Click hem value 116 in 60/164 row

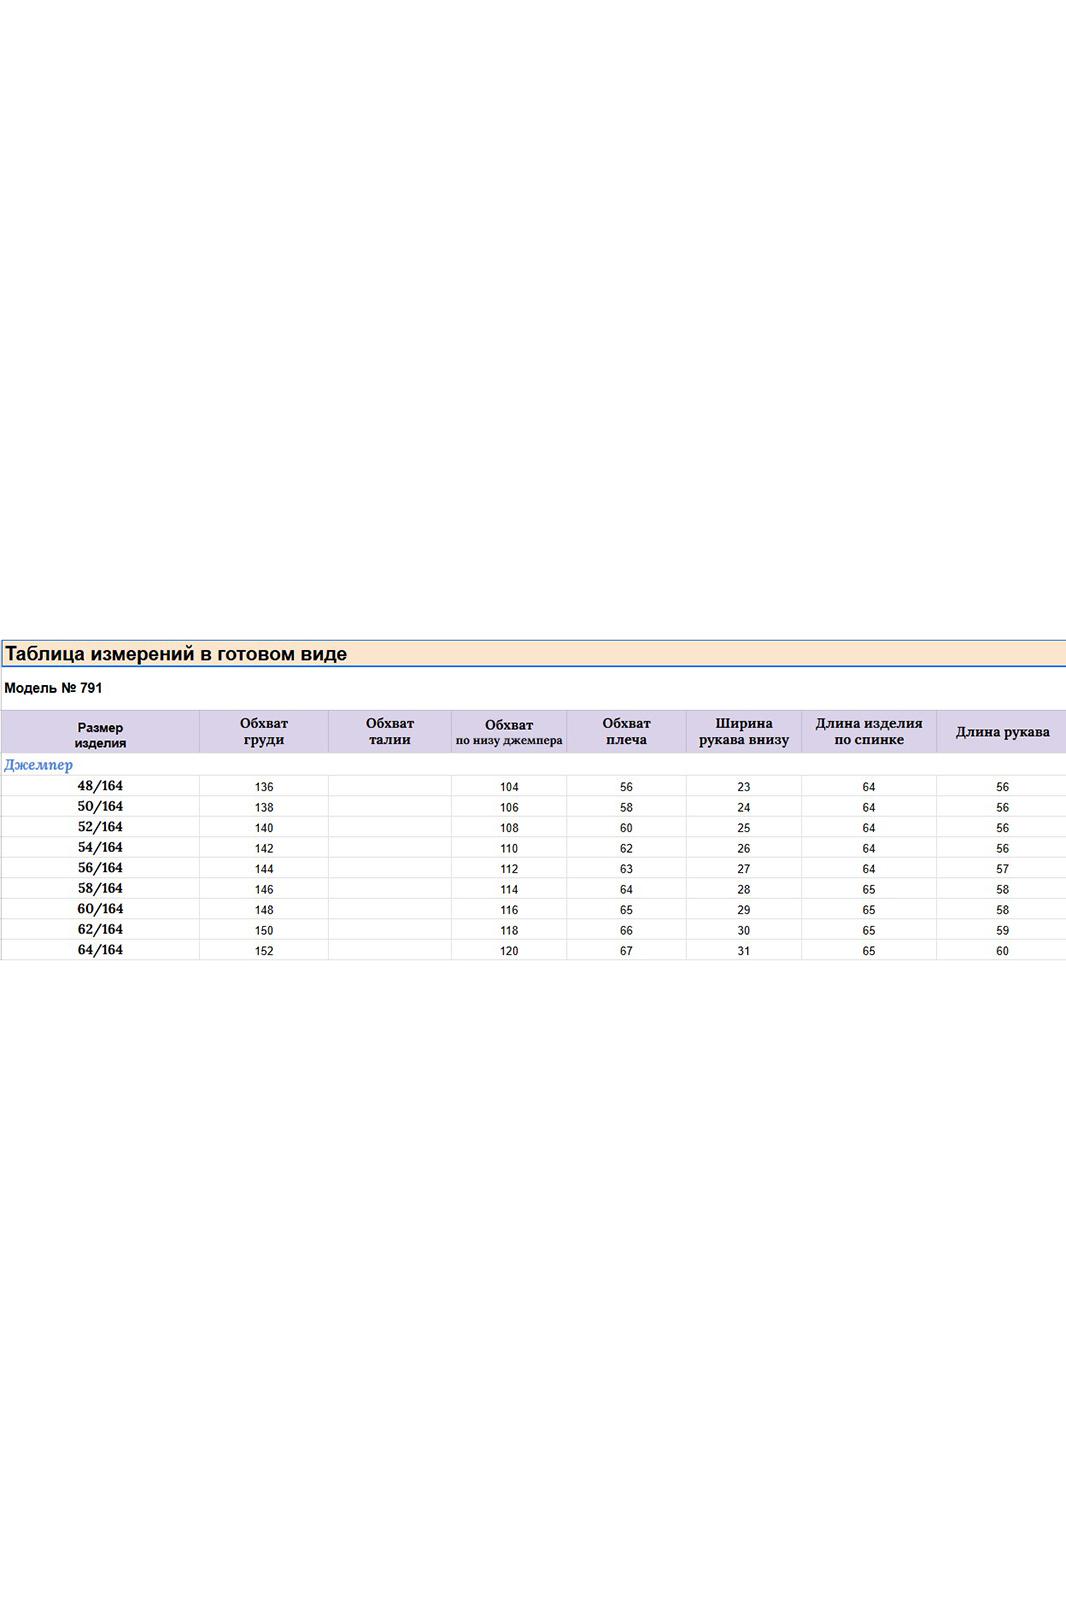(509, 910)
